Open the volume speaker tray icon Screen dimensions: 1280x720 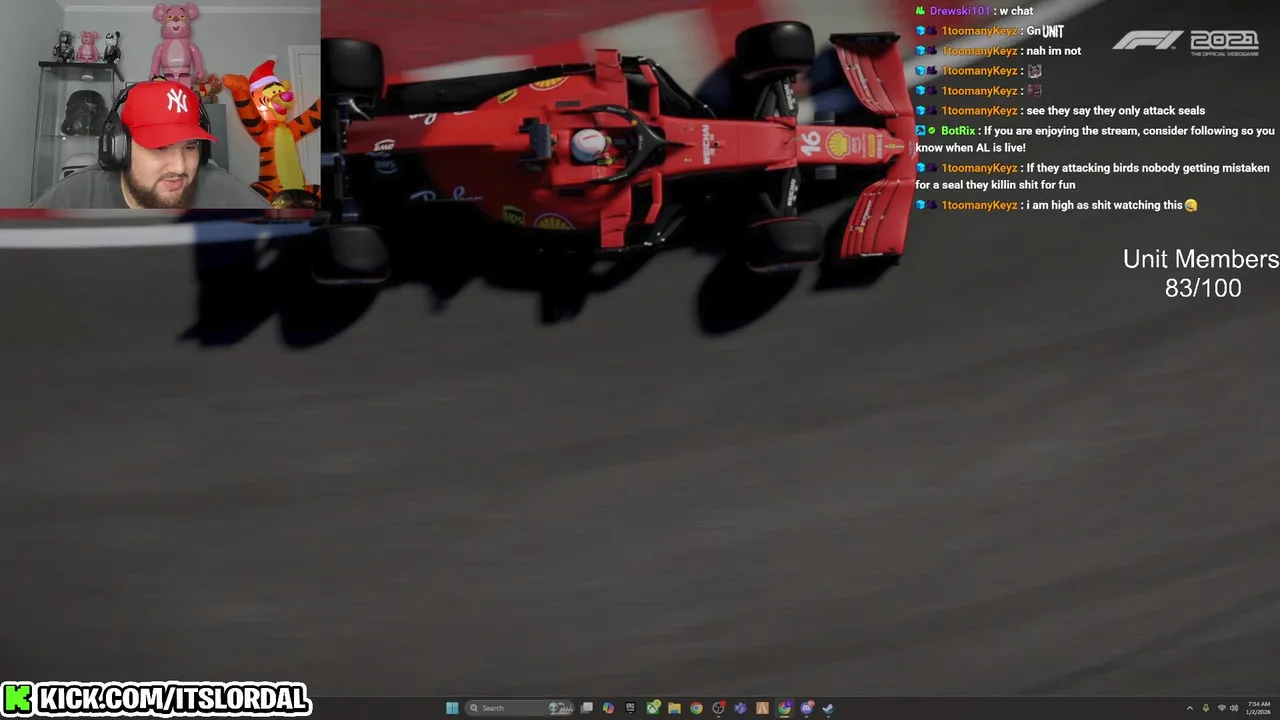(x=1234, y=708)
